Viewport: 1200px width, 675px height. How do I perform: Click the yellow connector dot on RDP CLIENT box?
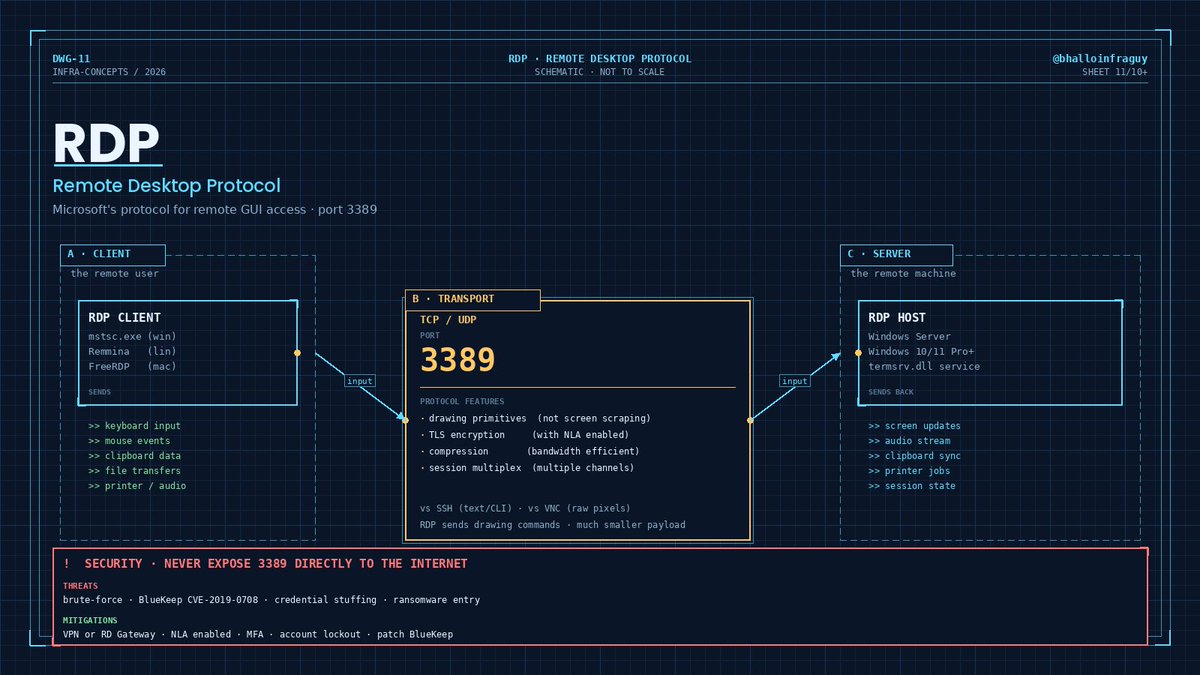(x=297, y=353)
